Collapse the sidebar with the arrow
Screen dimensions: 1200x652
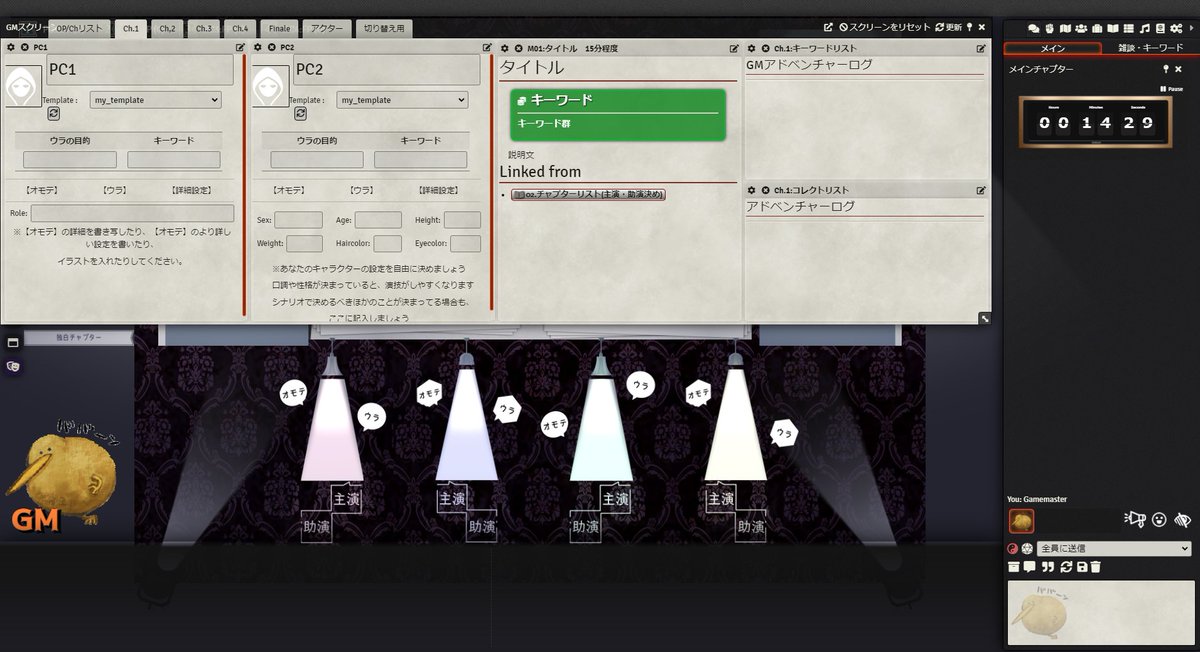click(x=1192, y=28)
